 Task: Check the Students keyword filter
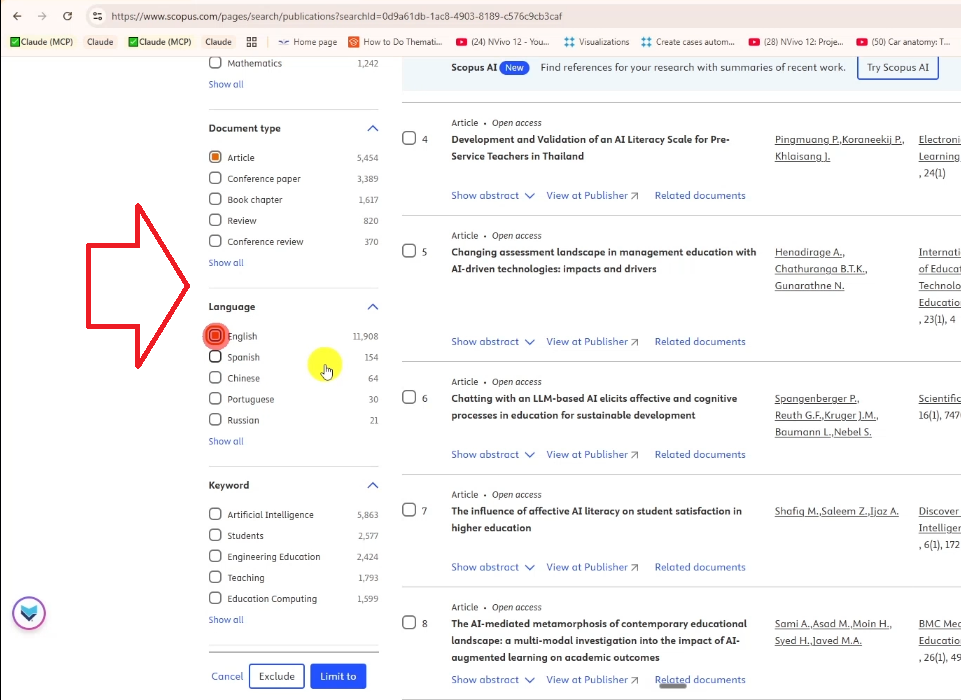click(x=215, y=535)
